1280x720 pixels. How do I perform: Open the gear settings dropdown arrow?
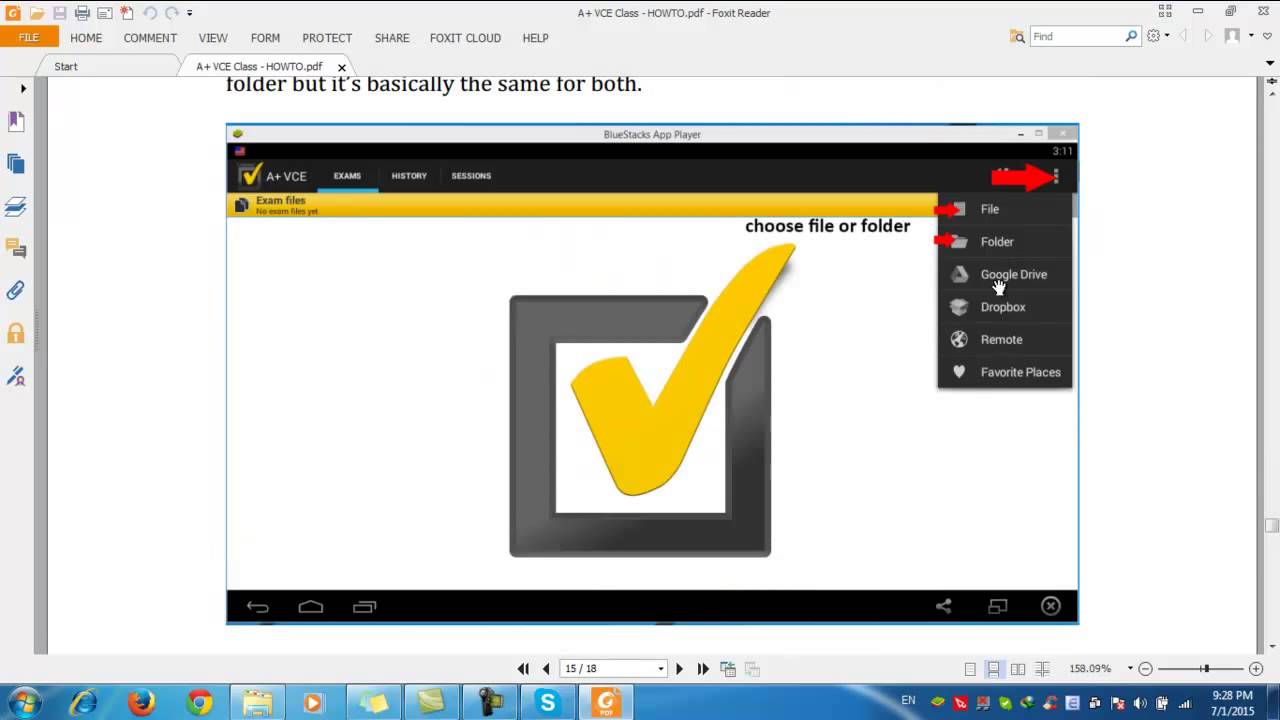[1167, 36]
